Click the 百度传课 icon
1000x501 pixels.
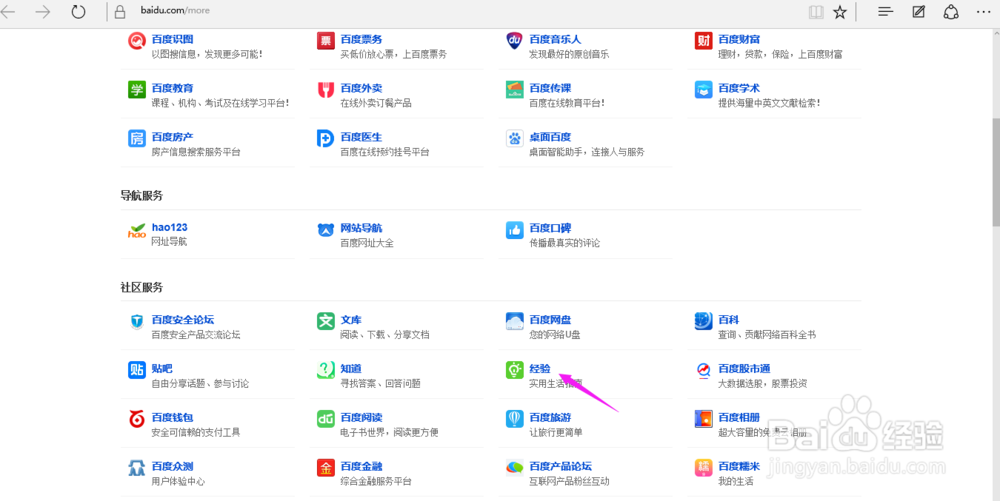(514, 89)
